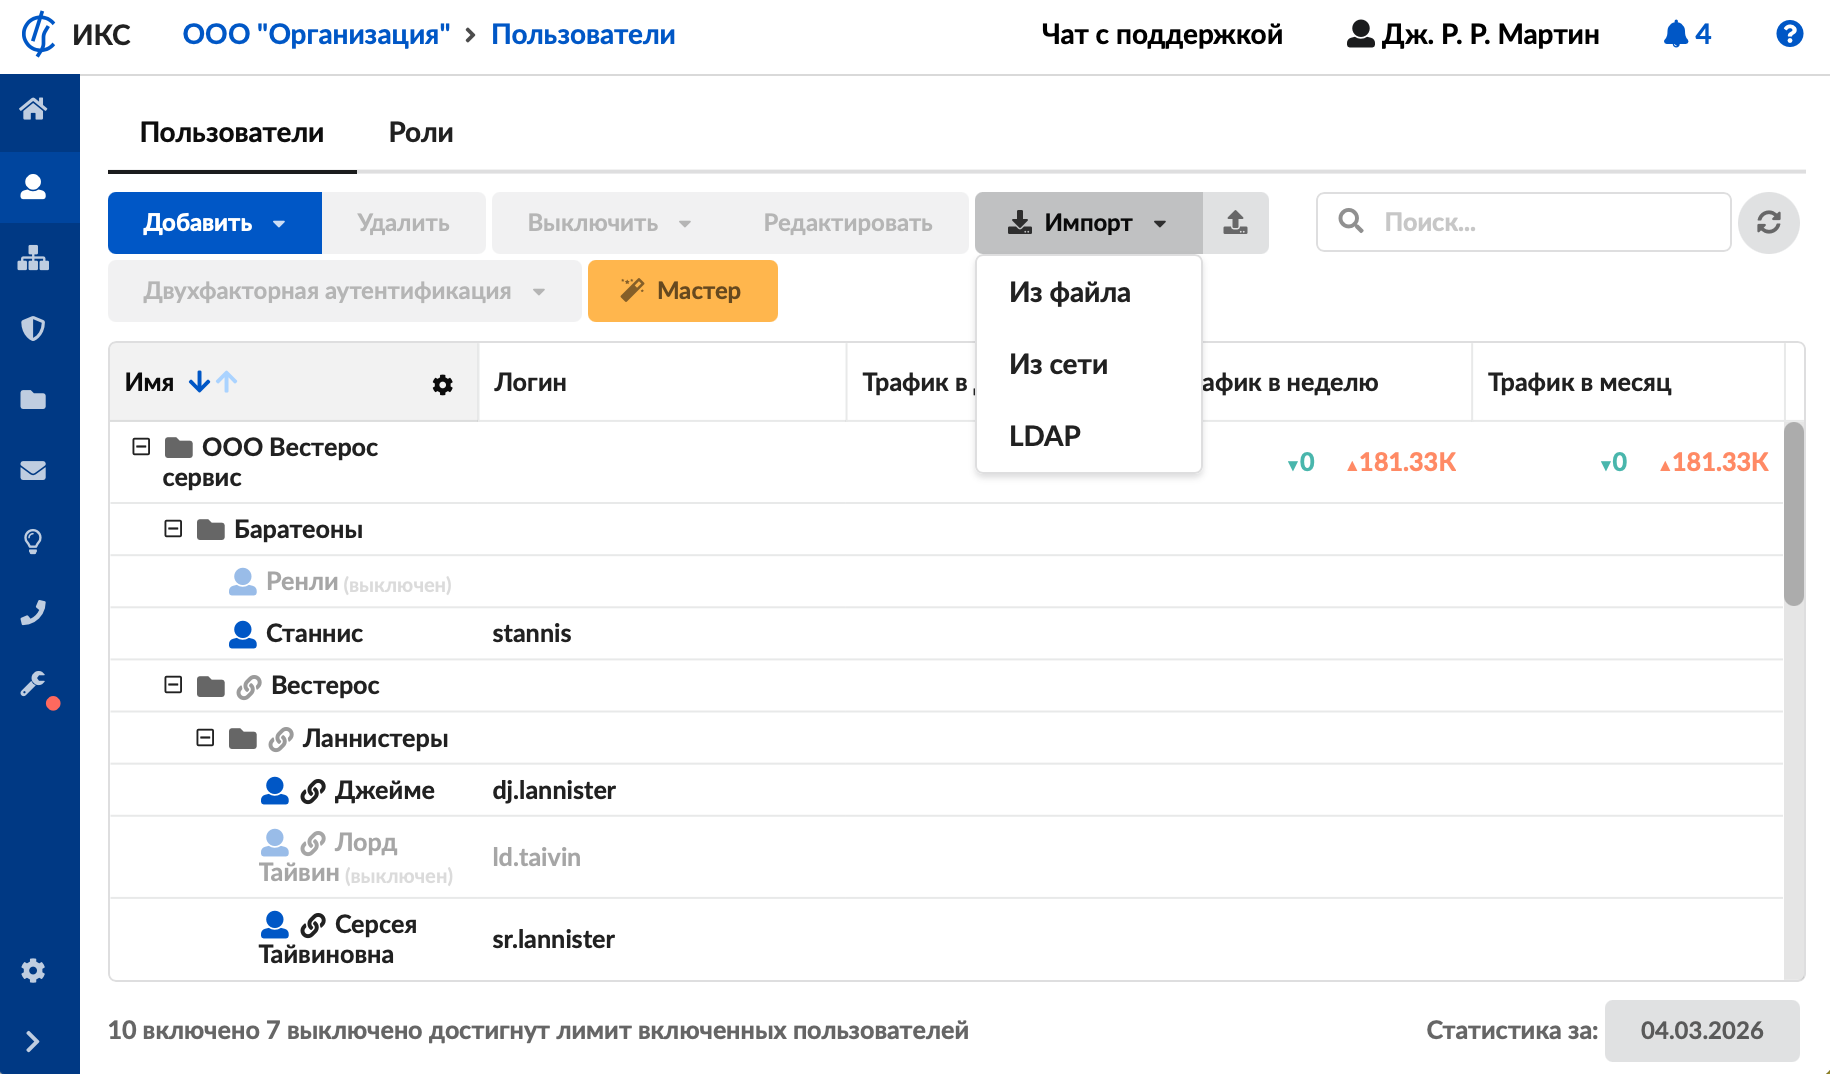
Task: Open the shield security sidebar icon
Action: click(33, 328)
